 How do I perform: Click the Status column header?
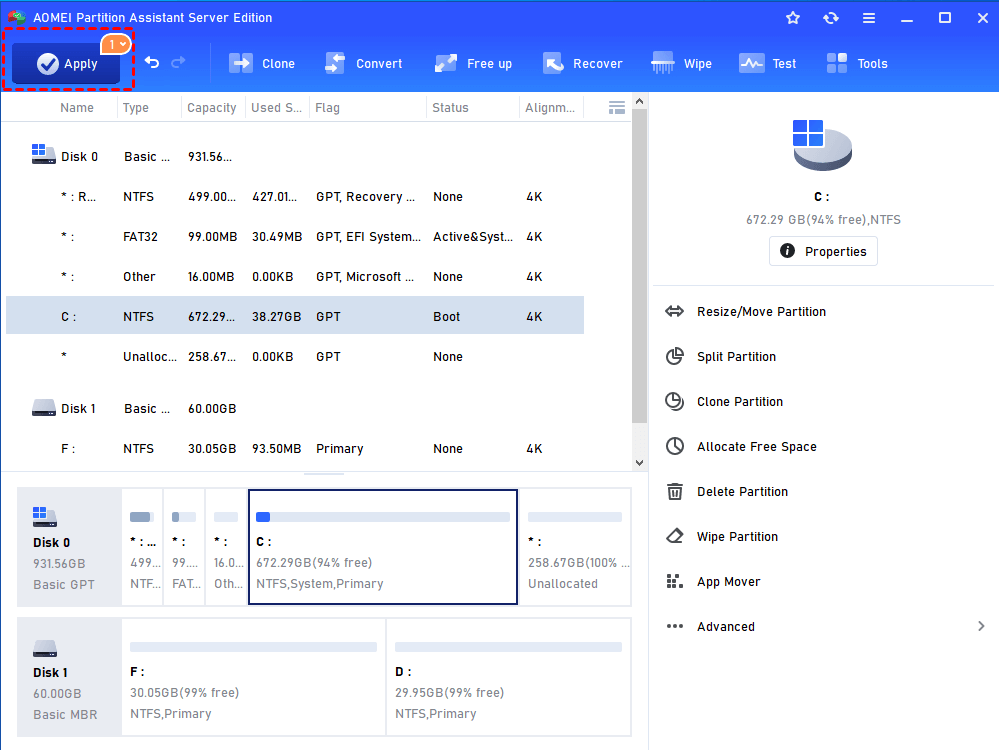click(x=450, y=108)
